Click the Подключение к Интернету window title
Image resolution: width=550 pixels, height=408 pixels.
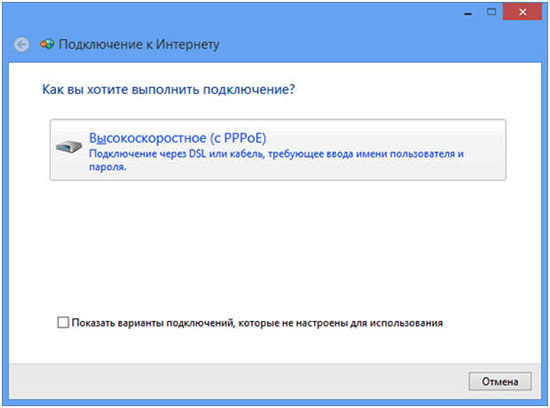139,45
